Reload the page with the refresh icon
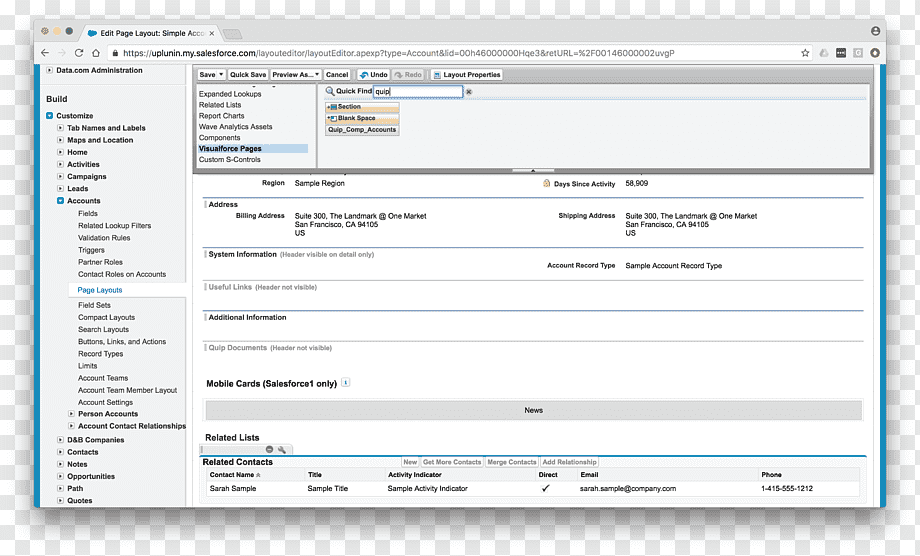 [x=79, y=53]
